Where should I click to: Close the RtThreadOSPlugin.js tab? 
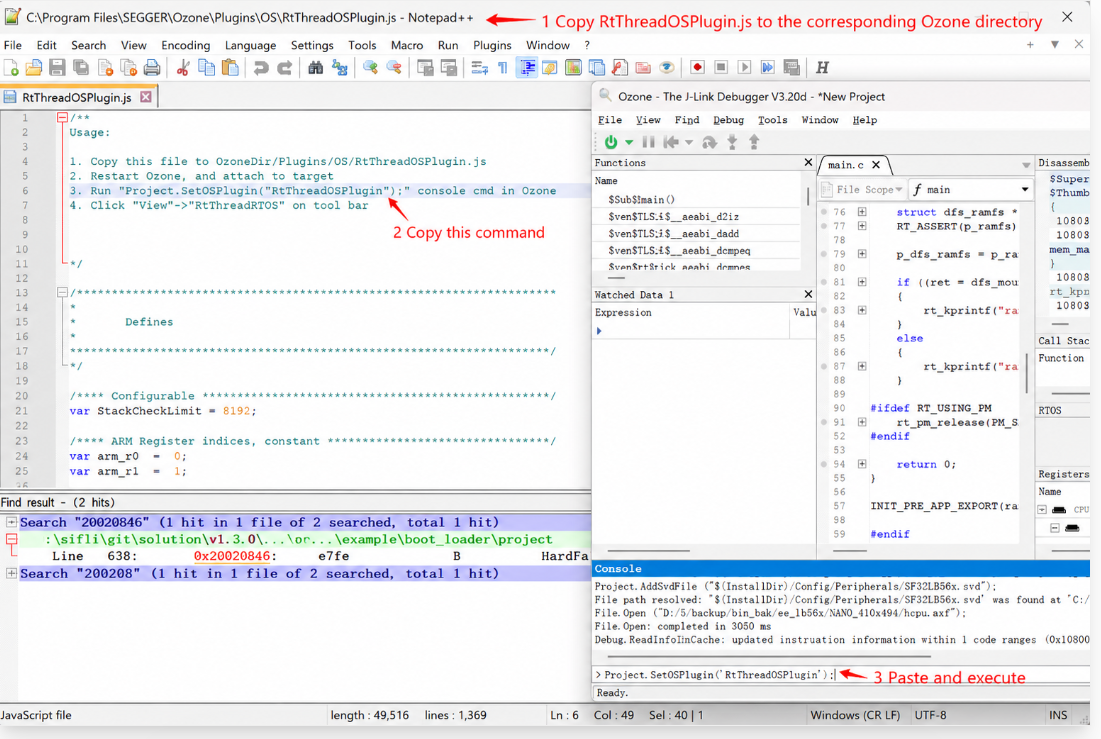145,97
